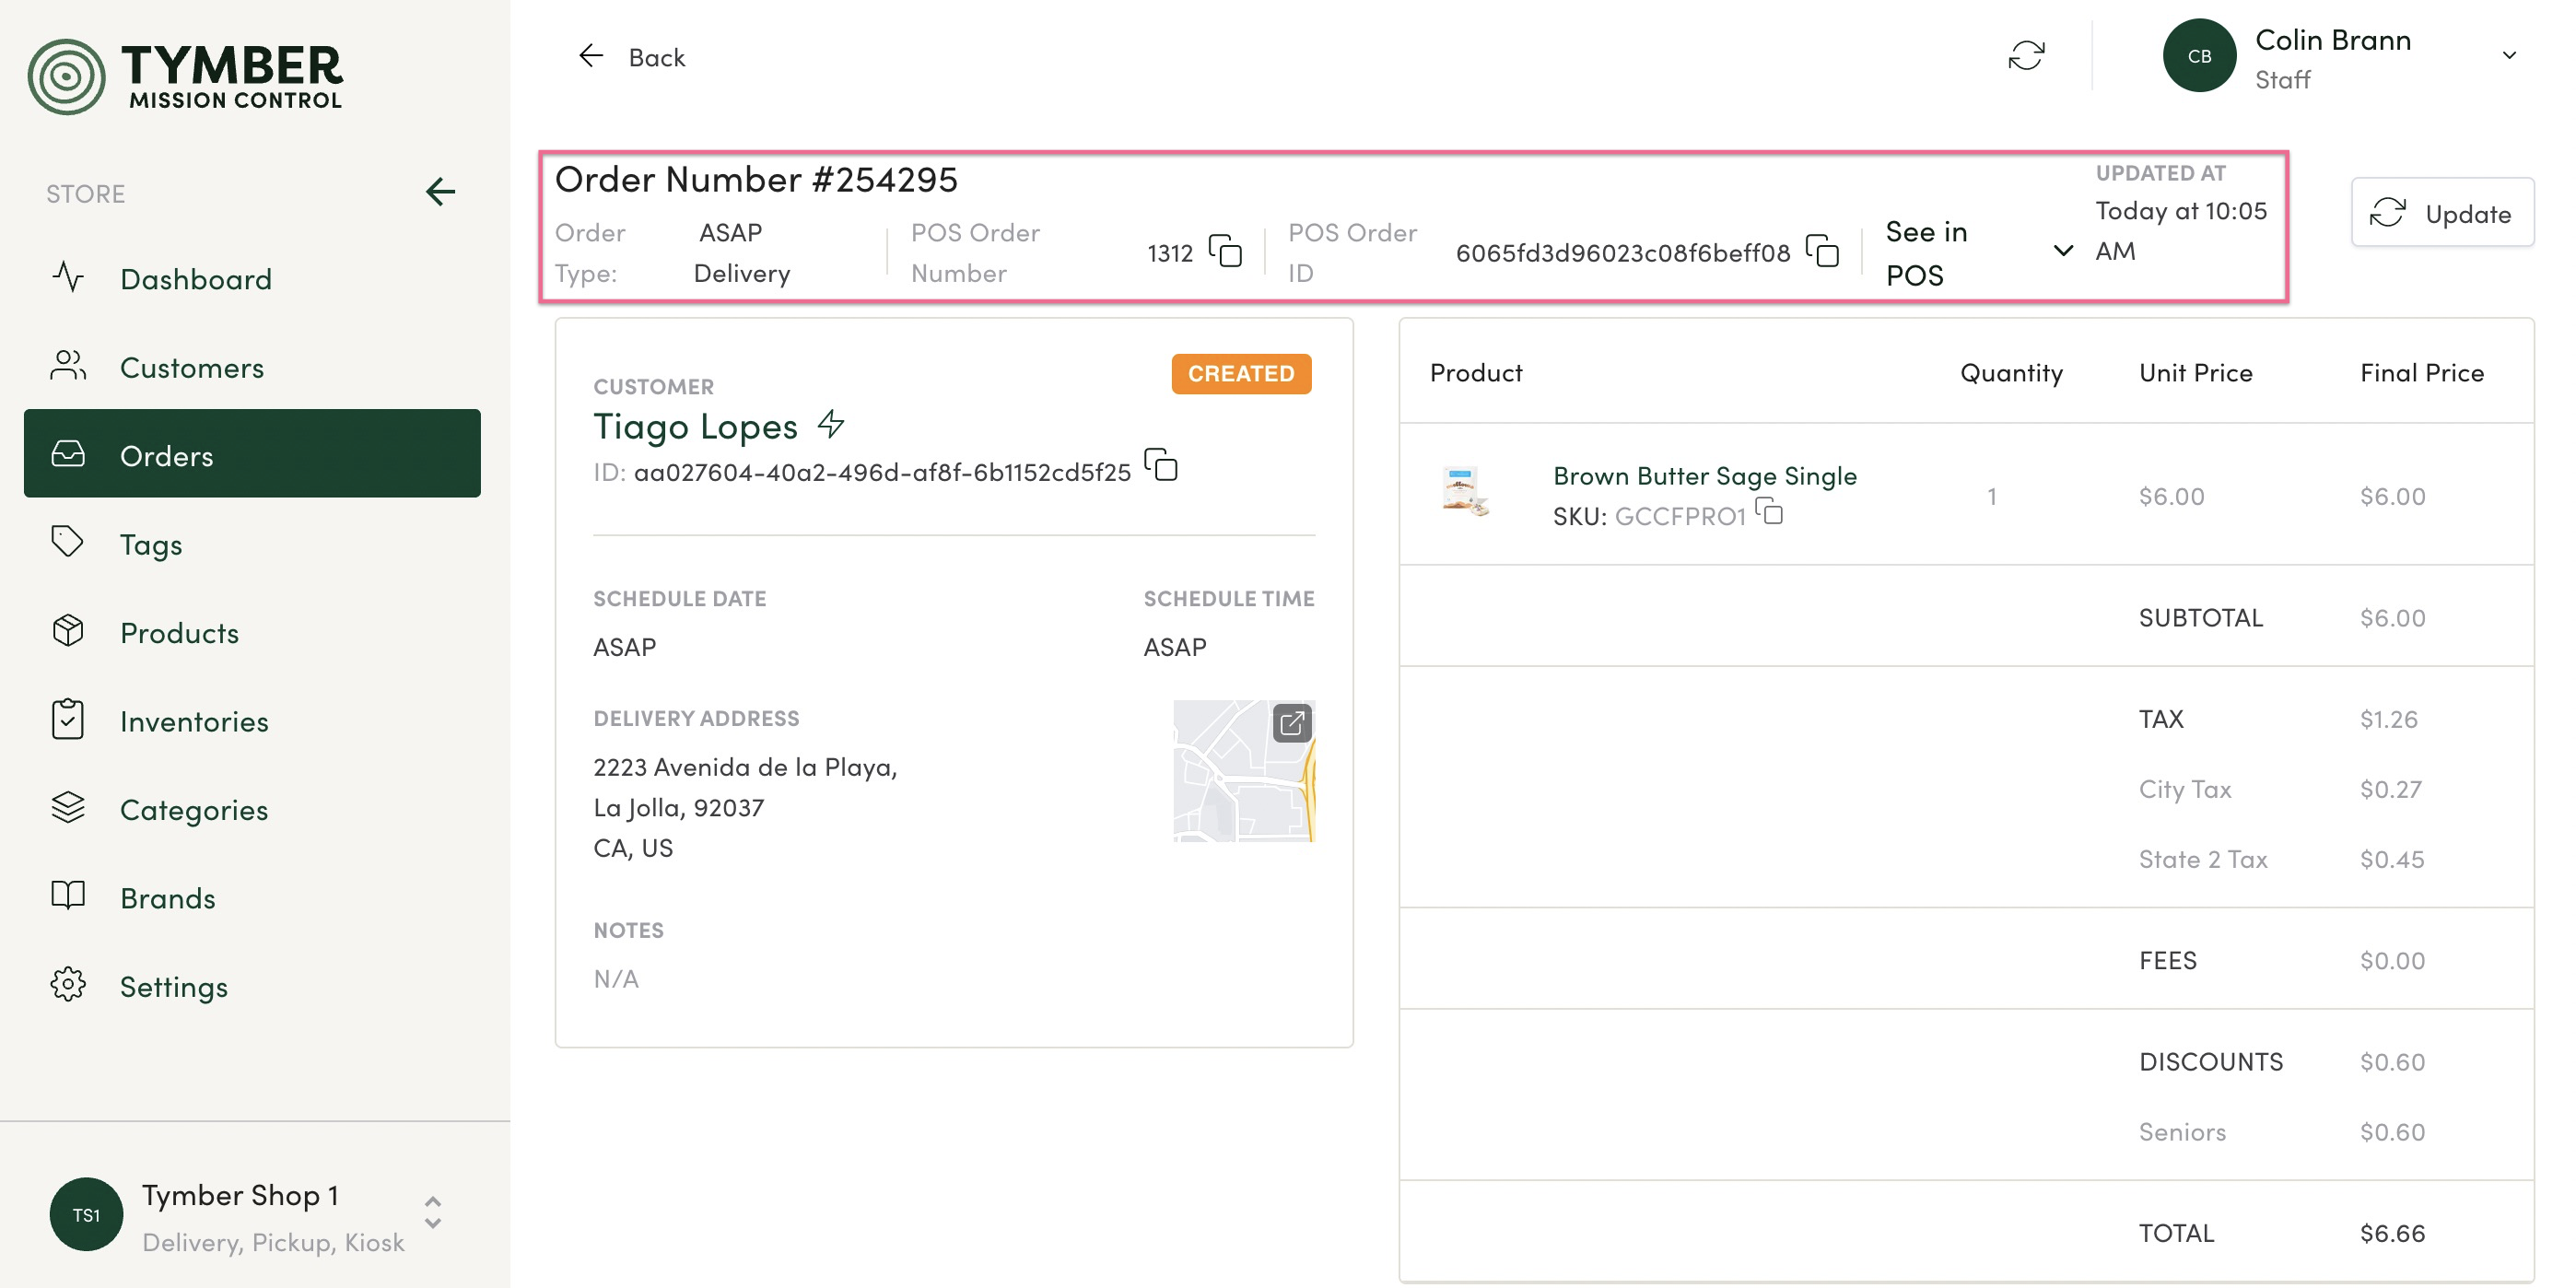Click the Unit Price column header

pyautogui.click(x=2195, y=373)
